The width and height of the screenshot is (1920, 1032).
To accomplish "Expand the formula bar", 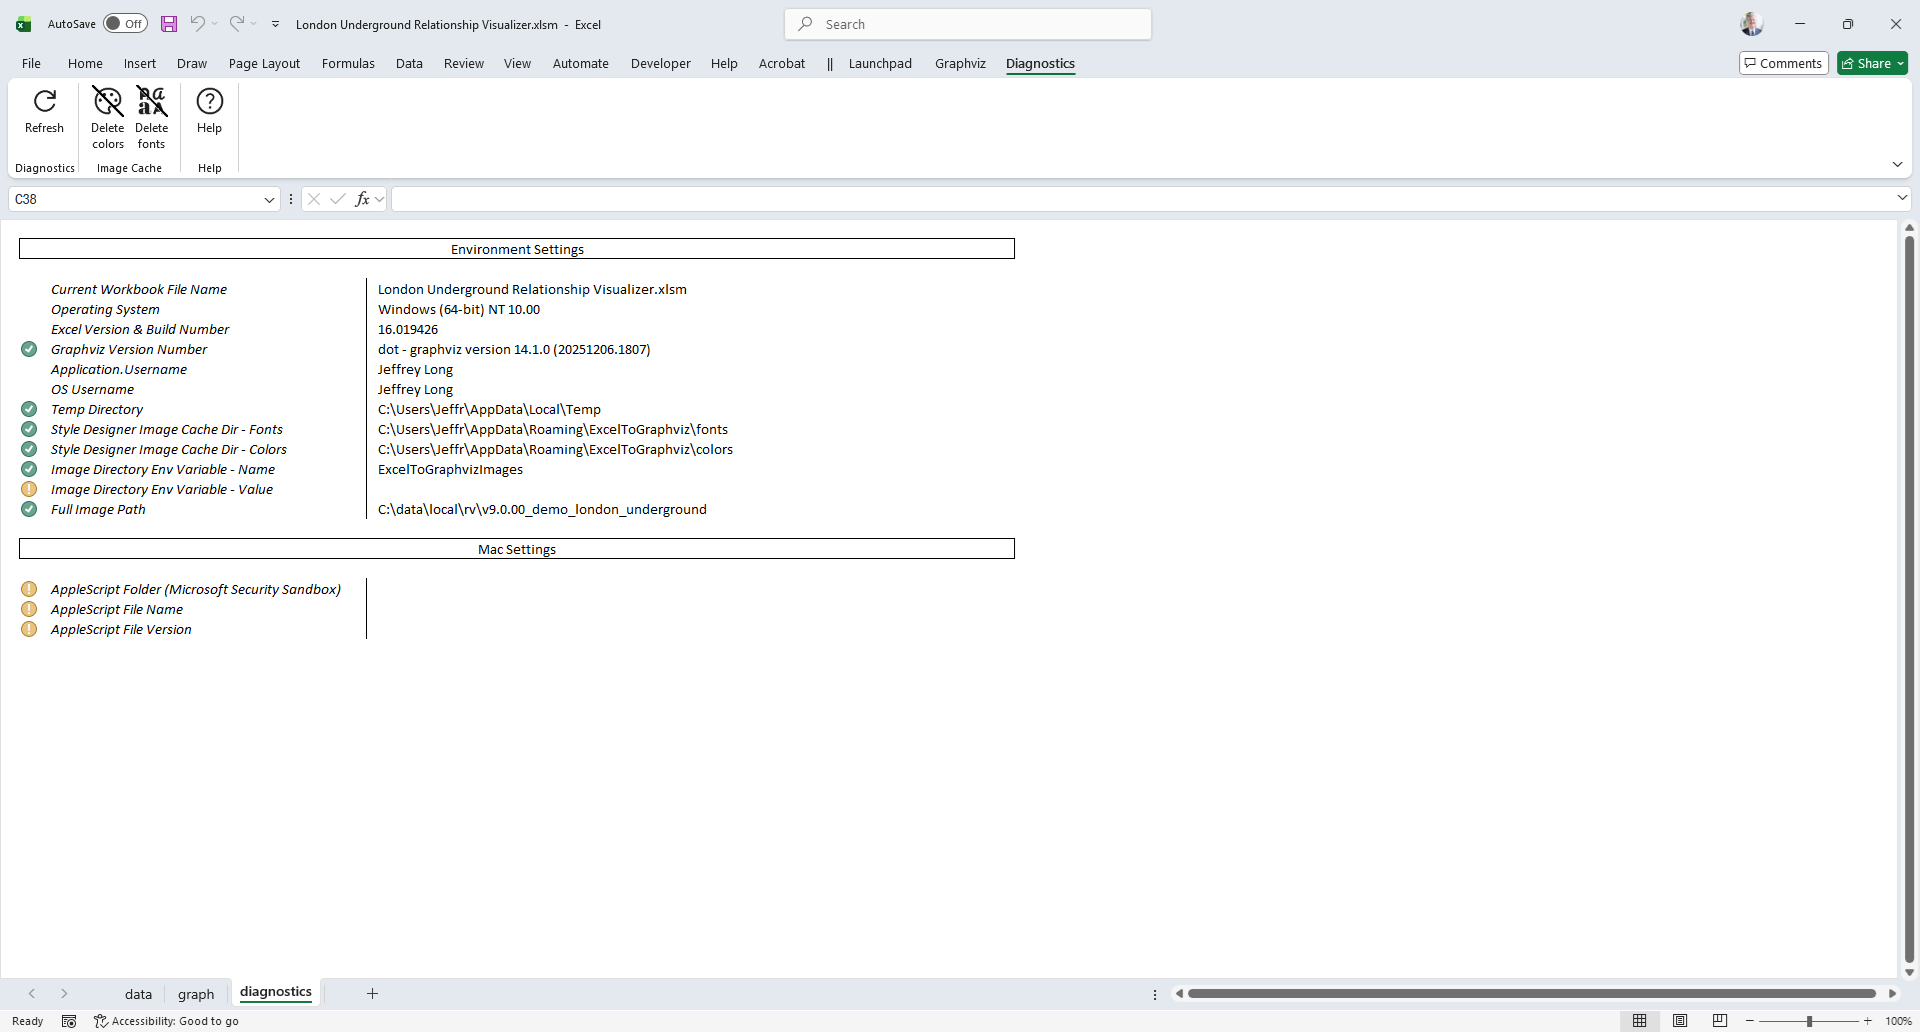I will [x=1902, y=198].
